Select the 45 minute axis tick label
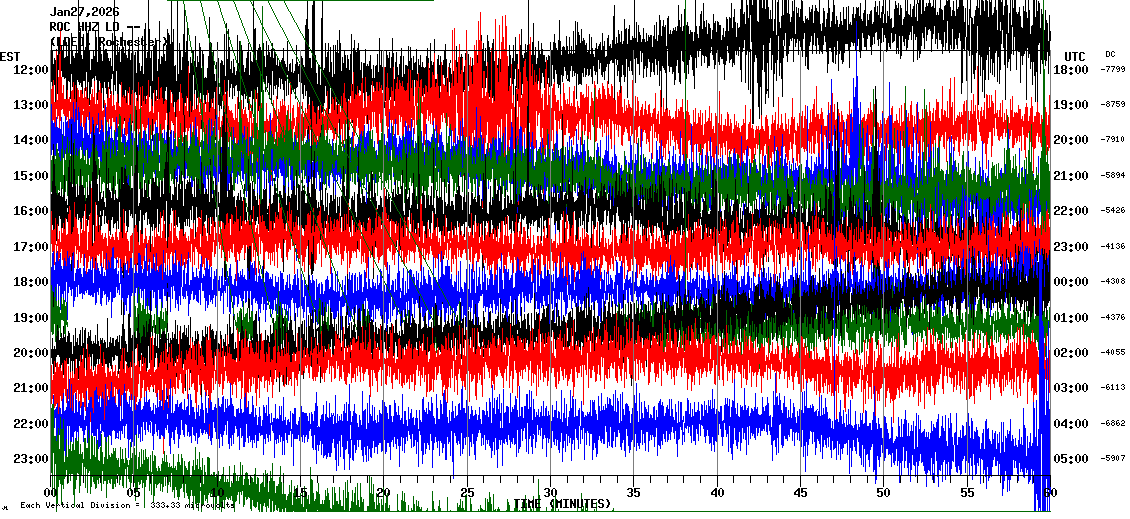Viewport: 1130px width, 519px height. tap(800, 493)
